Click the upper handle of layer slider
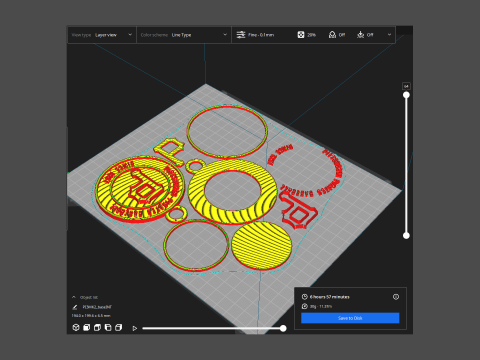Image resolution: width=480 pixels, height=360 pixels. pos(406,95)
